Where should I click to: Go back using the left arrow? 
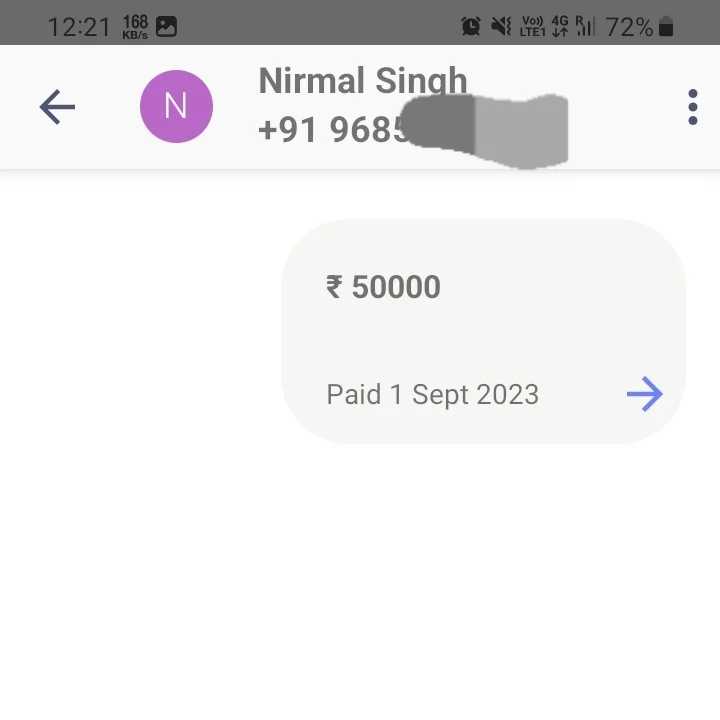[x=57, y=107]
